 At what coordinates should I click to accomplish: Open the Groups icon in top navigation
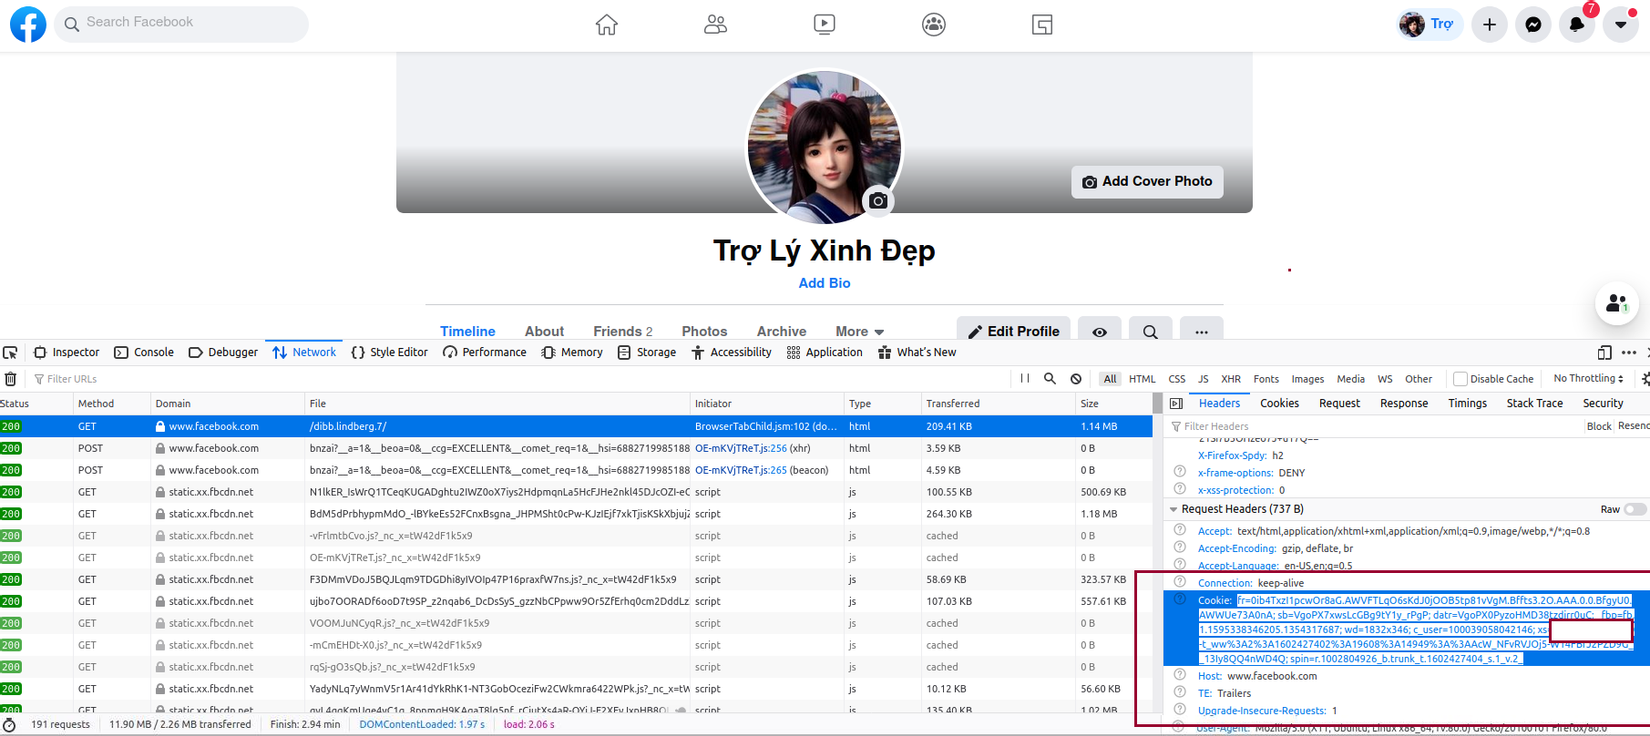933,24
